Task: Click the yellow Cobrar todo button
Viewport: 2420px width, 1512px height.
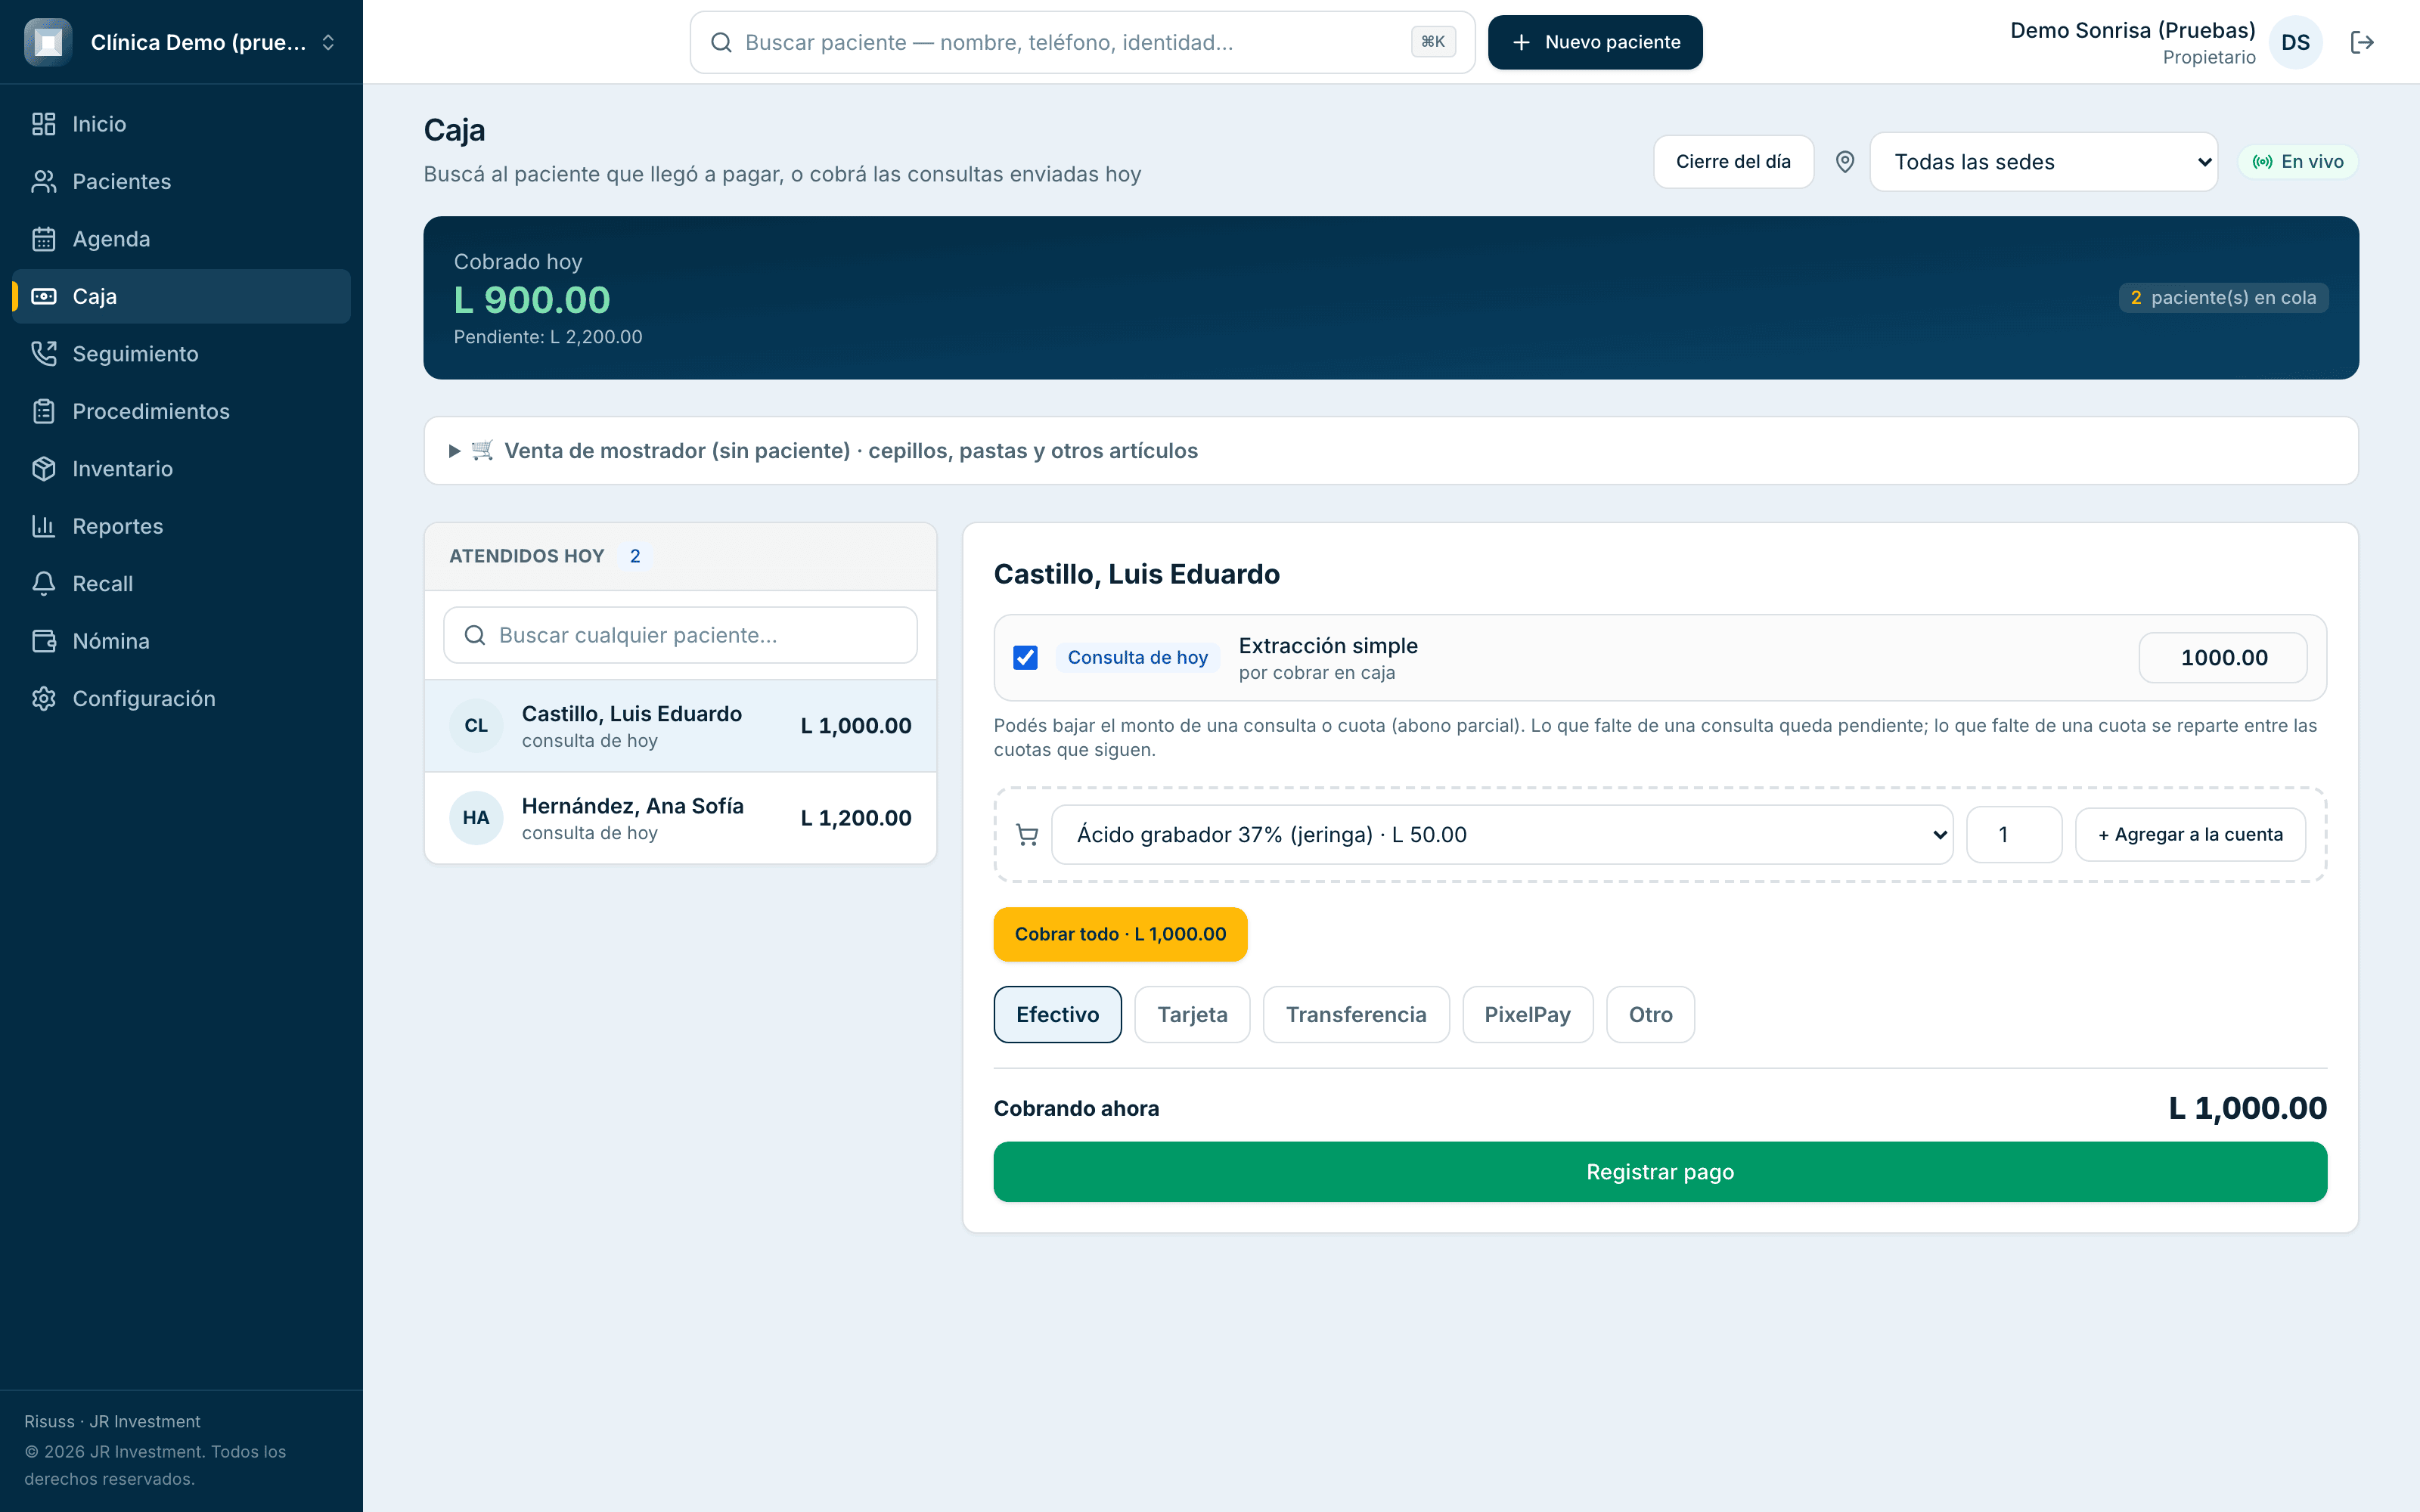Action: click(x=1120, y=934)
